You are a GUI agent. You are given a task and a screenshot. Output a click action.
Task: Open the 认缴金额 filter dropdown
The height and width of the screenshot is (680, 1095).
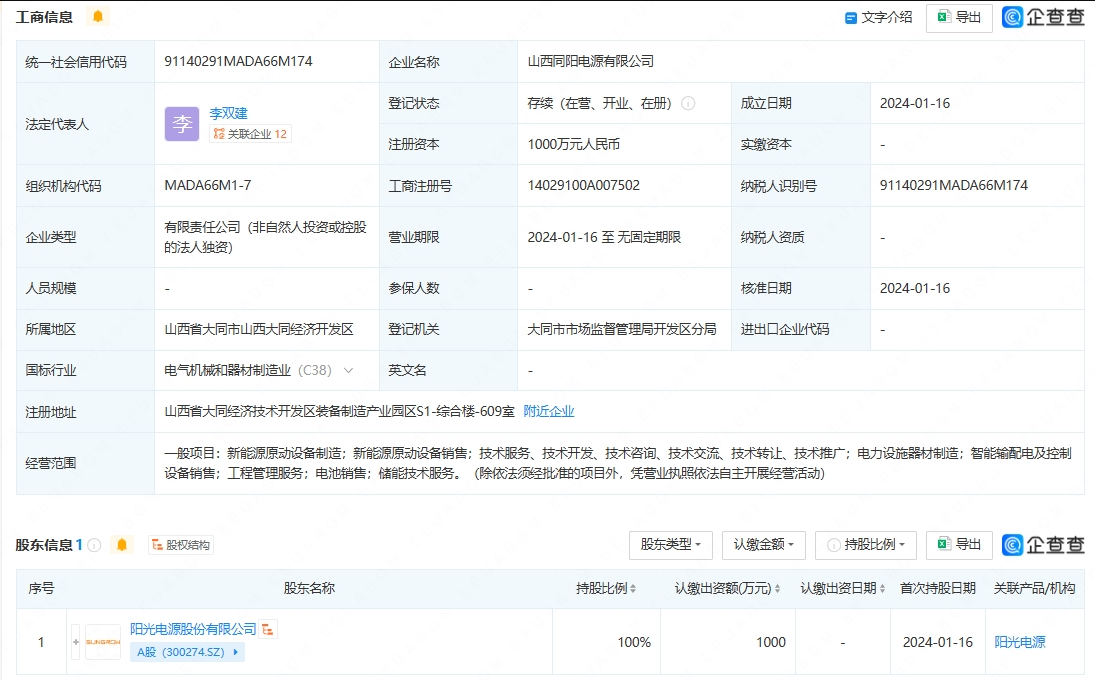tap(763, 545)
